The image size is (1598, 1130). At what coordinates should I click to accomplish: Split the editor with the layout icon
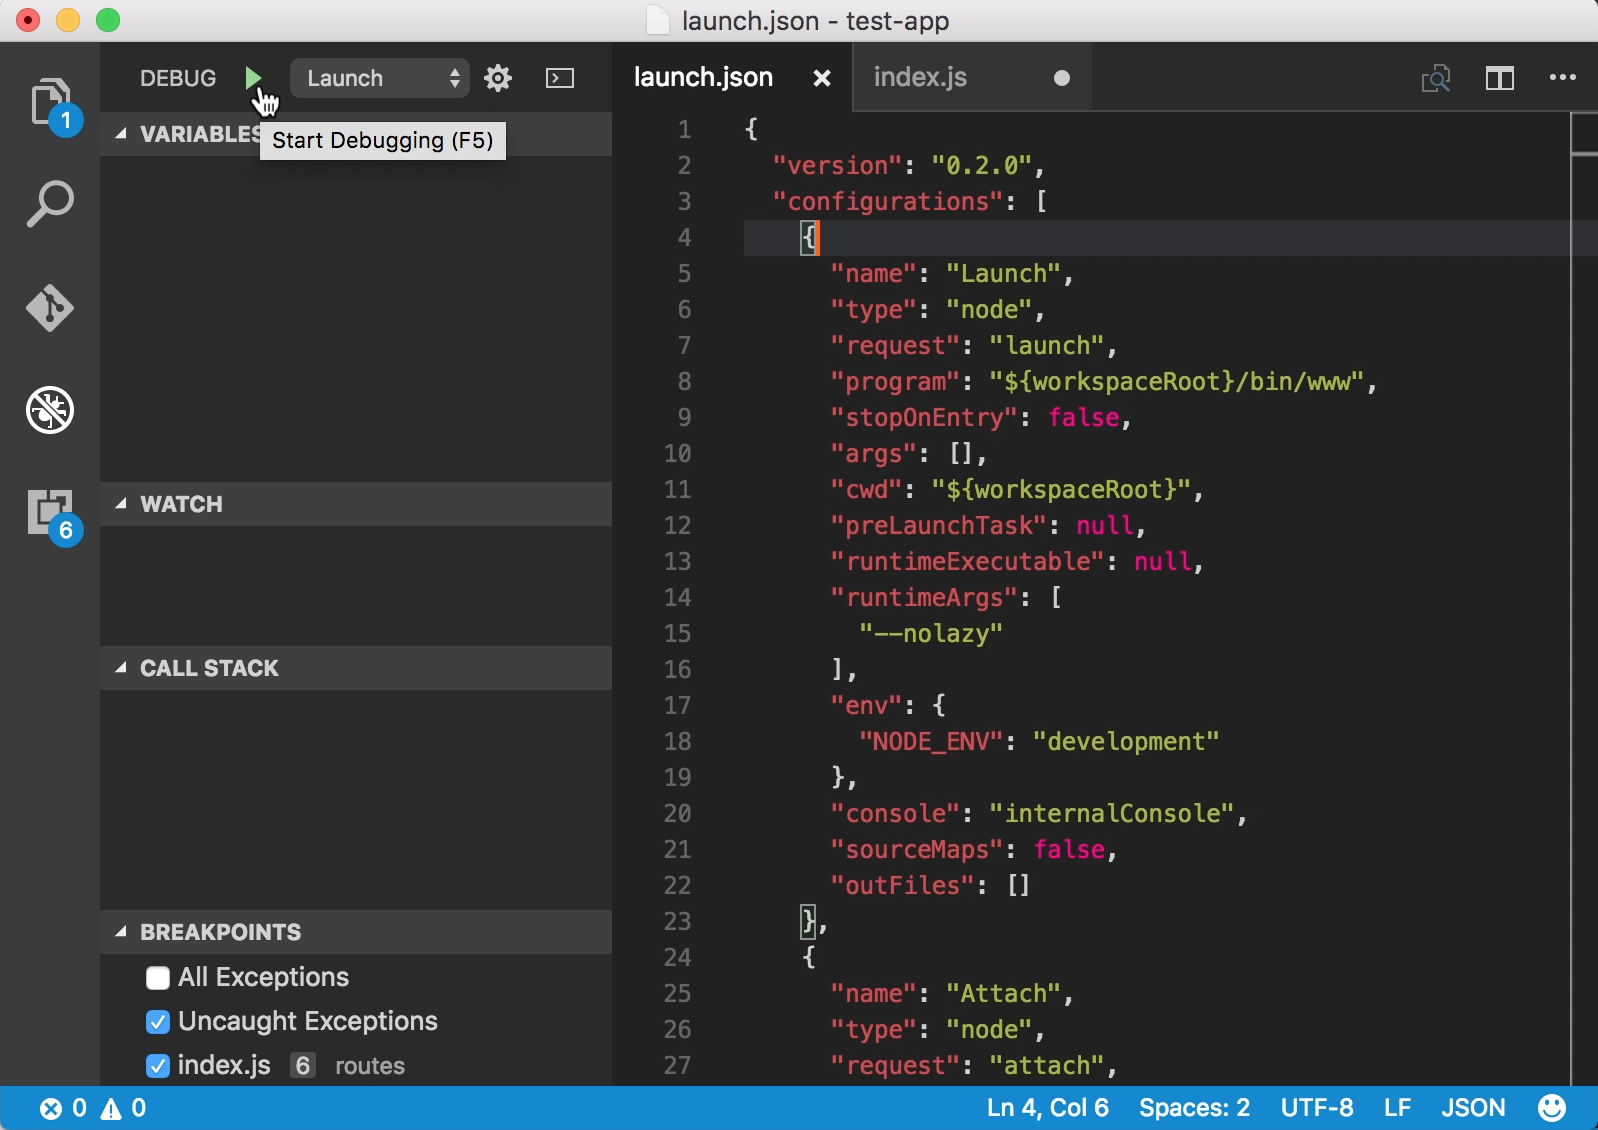(1499, 78)
